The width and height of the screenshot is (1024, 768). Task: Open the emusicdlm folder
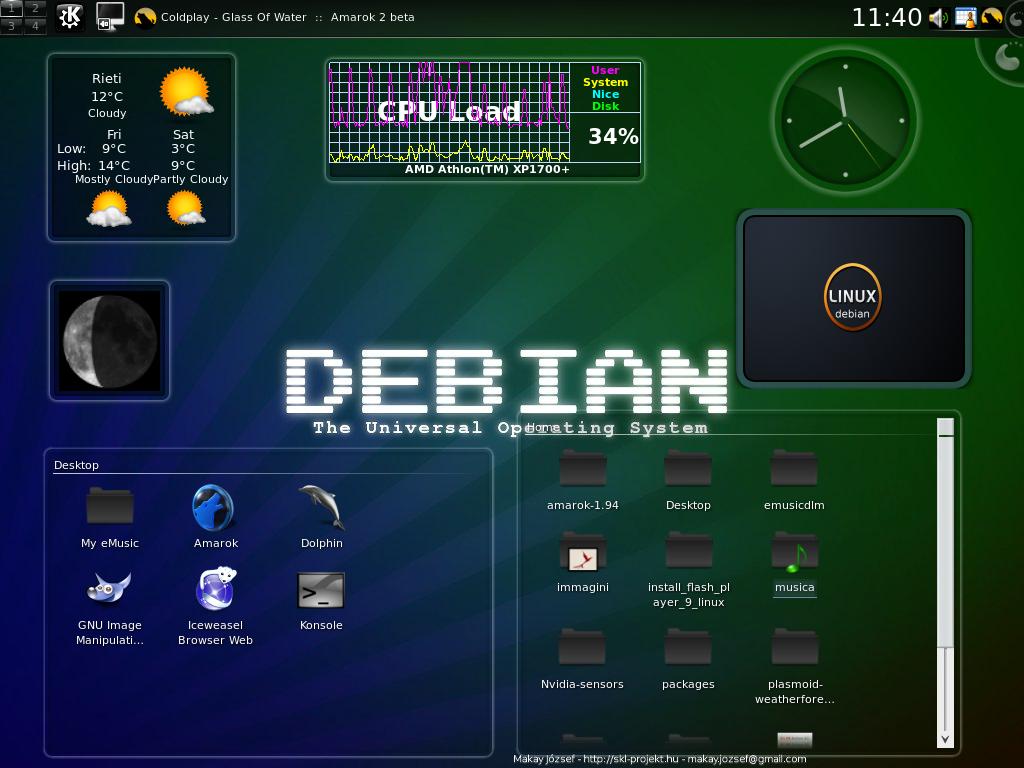794,480
